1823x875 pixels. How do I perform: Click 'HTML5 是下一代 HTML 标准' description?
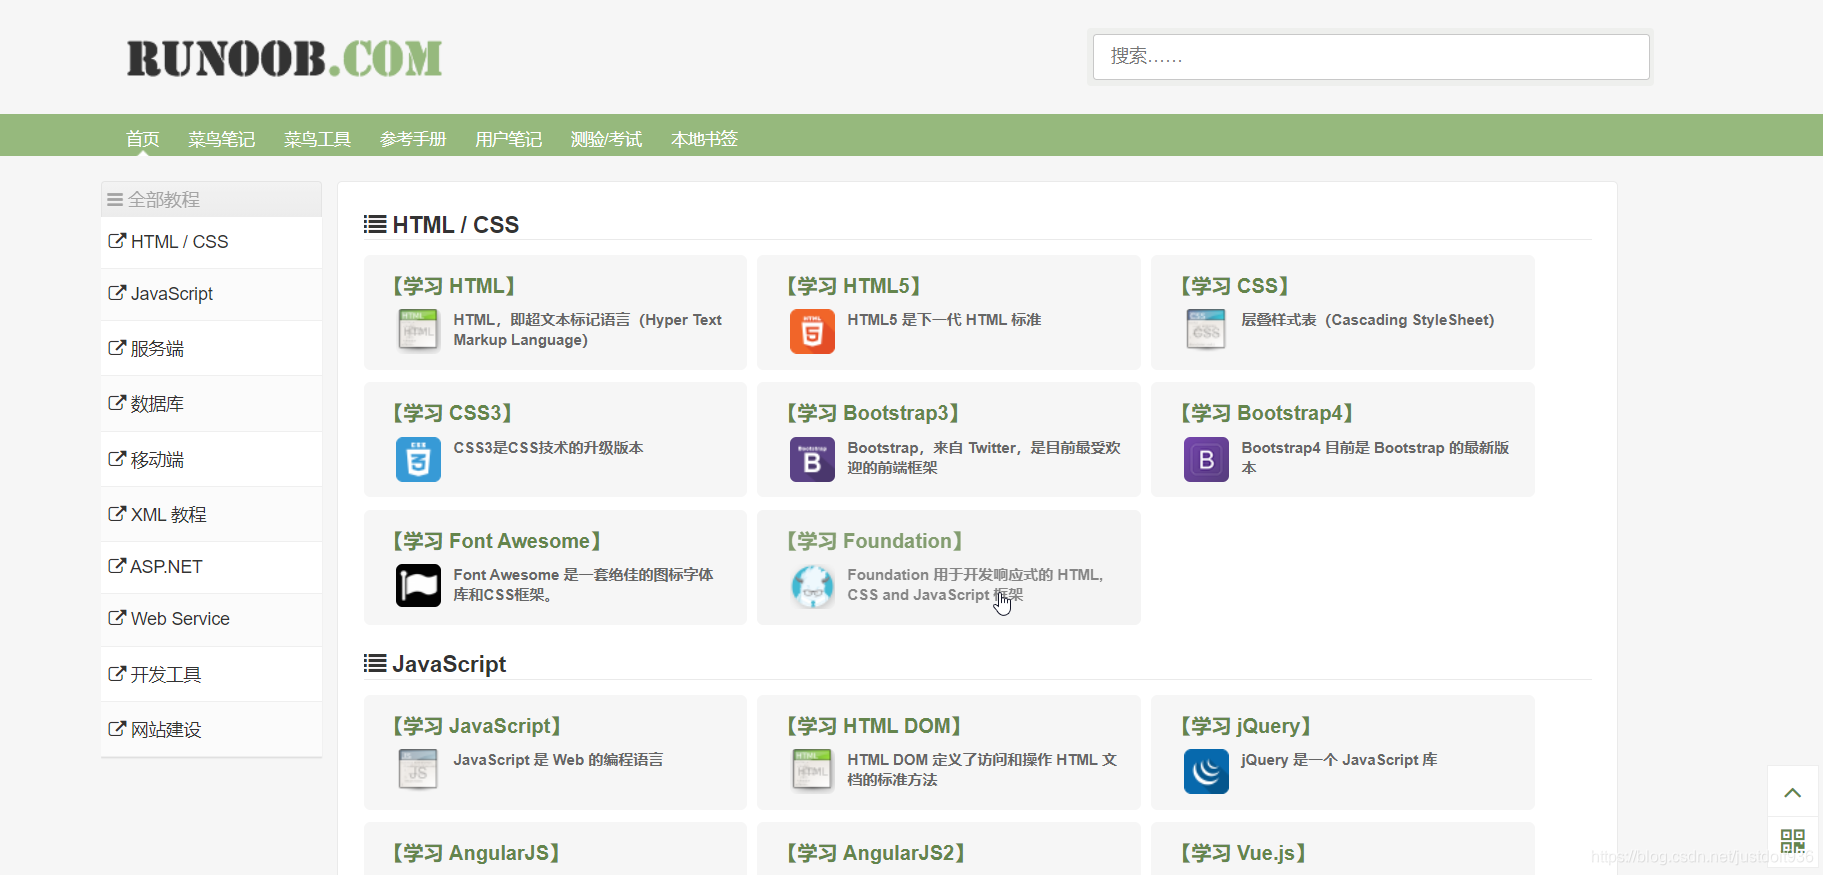tap(944, 320)
